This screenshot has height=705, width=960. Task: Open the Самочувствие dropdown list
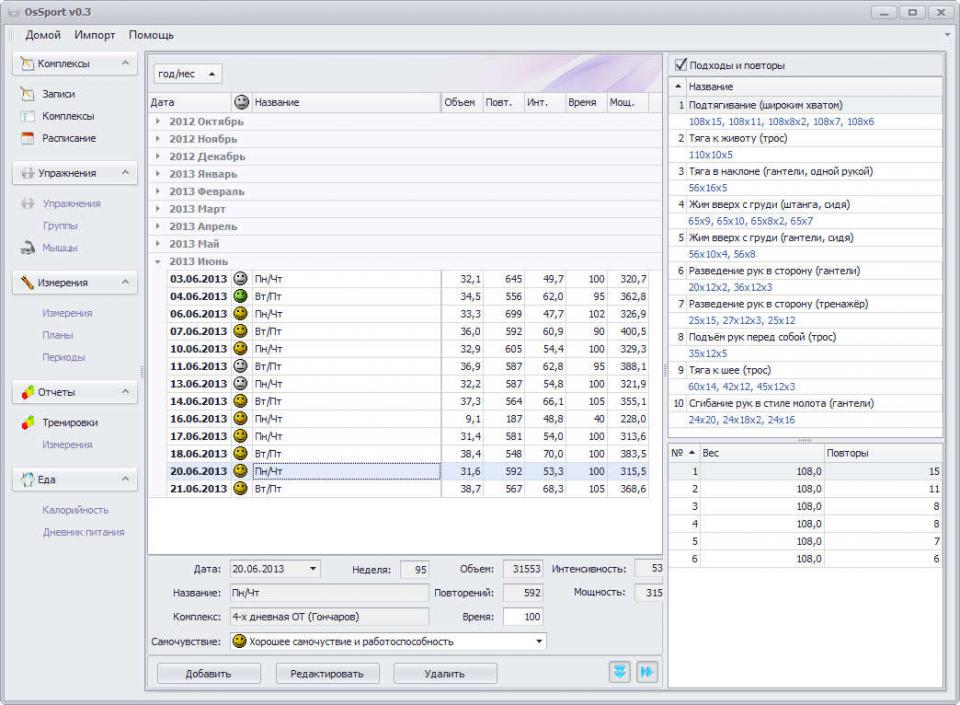coord(540,641)
